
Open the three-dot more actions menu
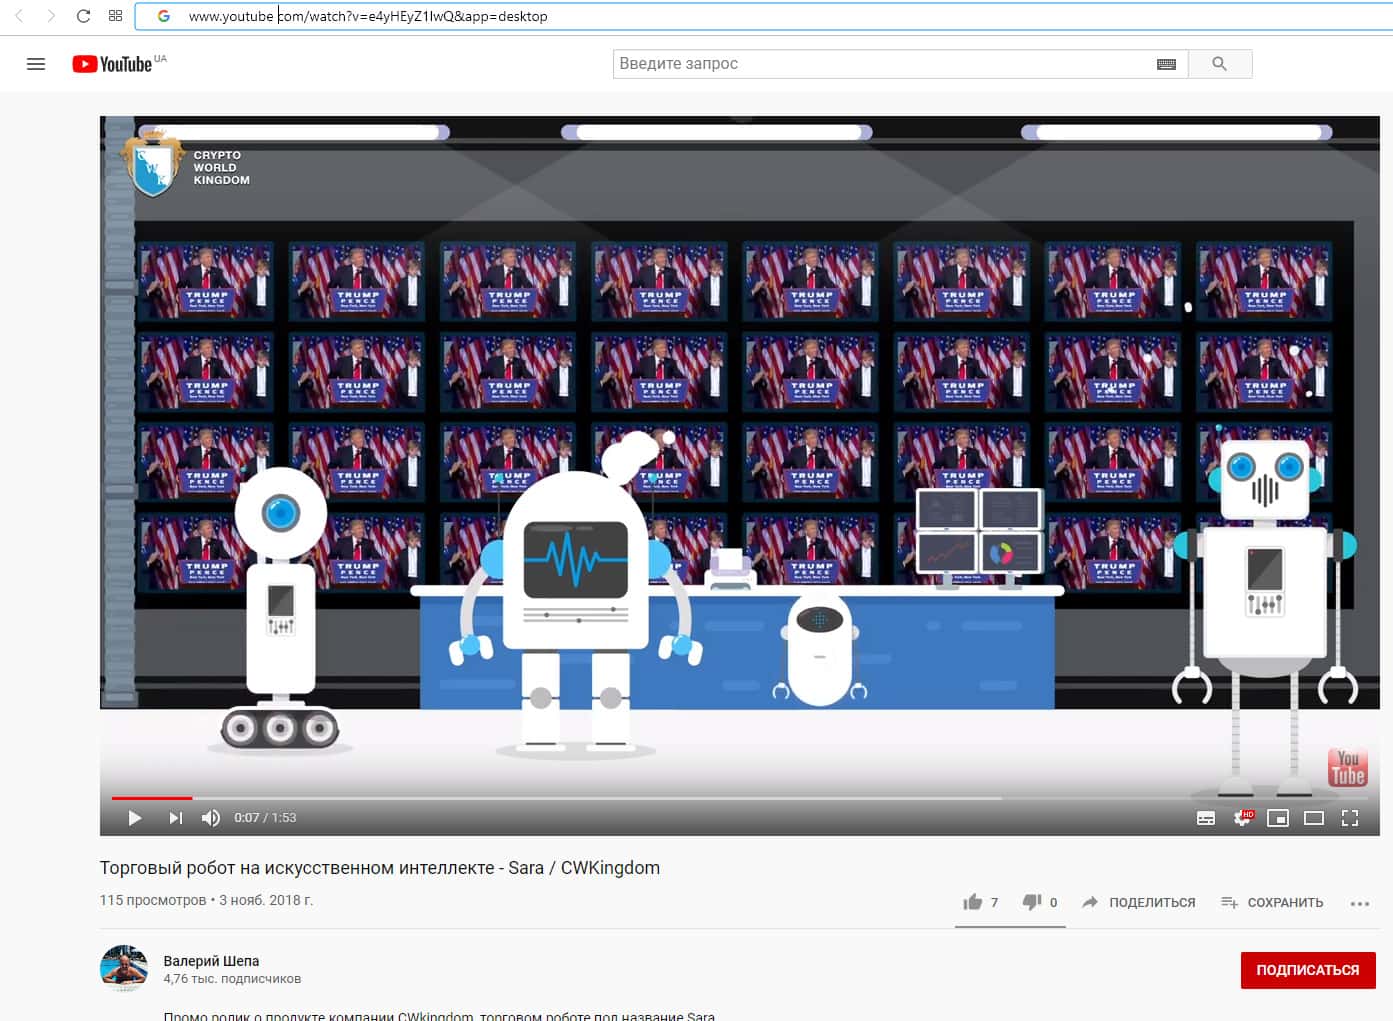pyautogui.click(x=1360, y=903)
